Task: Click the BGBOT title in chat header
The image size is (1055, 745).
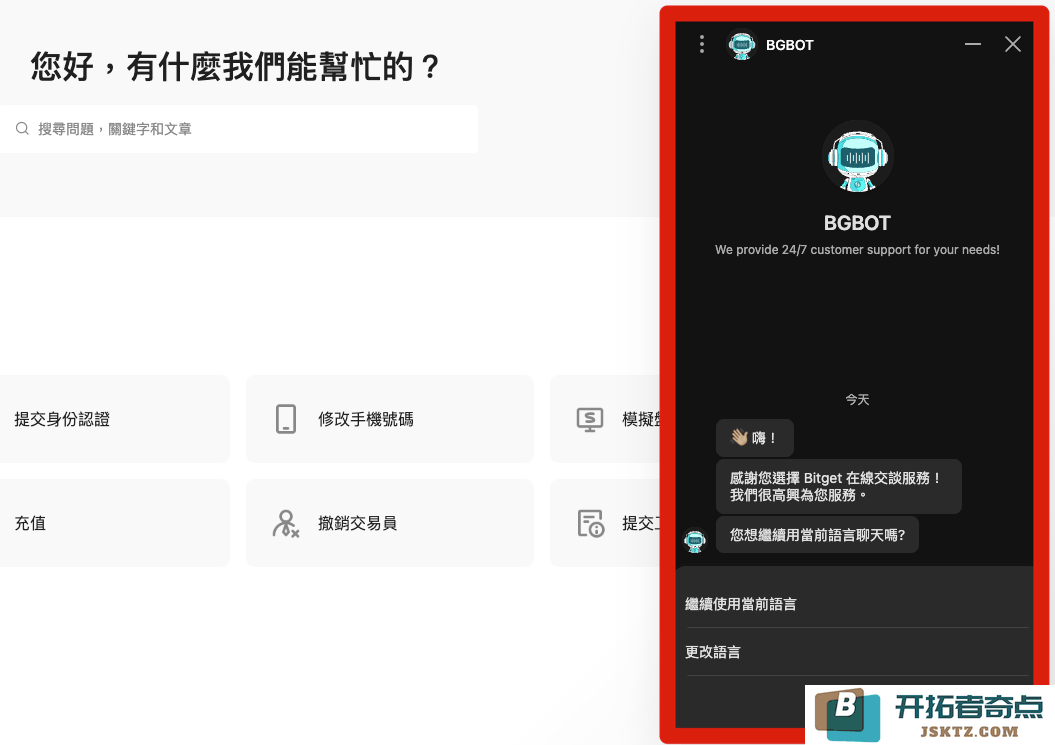Action: point(790,45)
